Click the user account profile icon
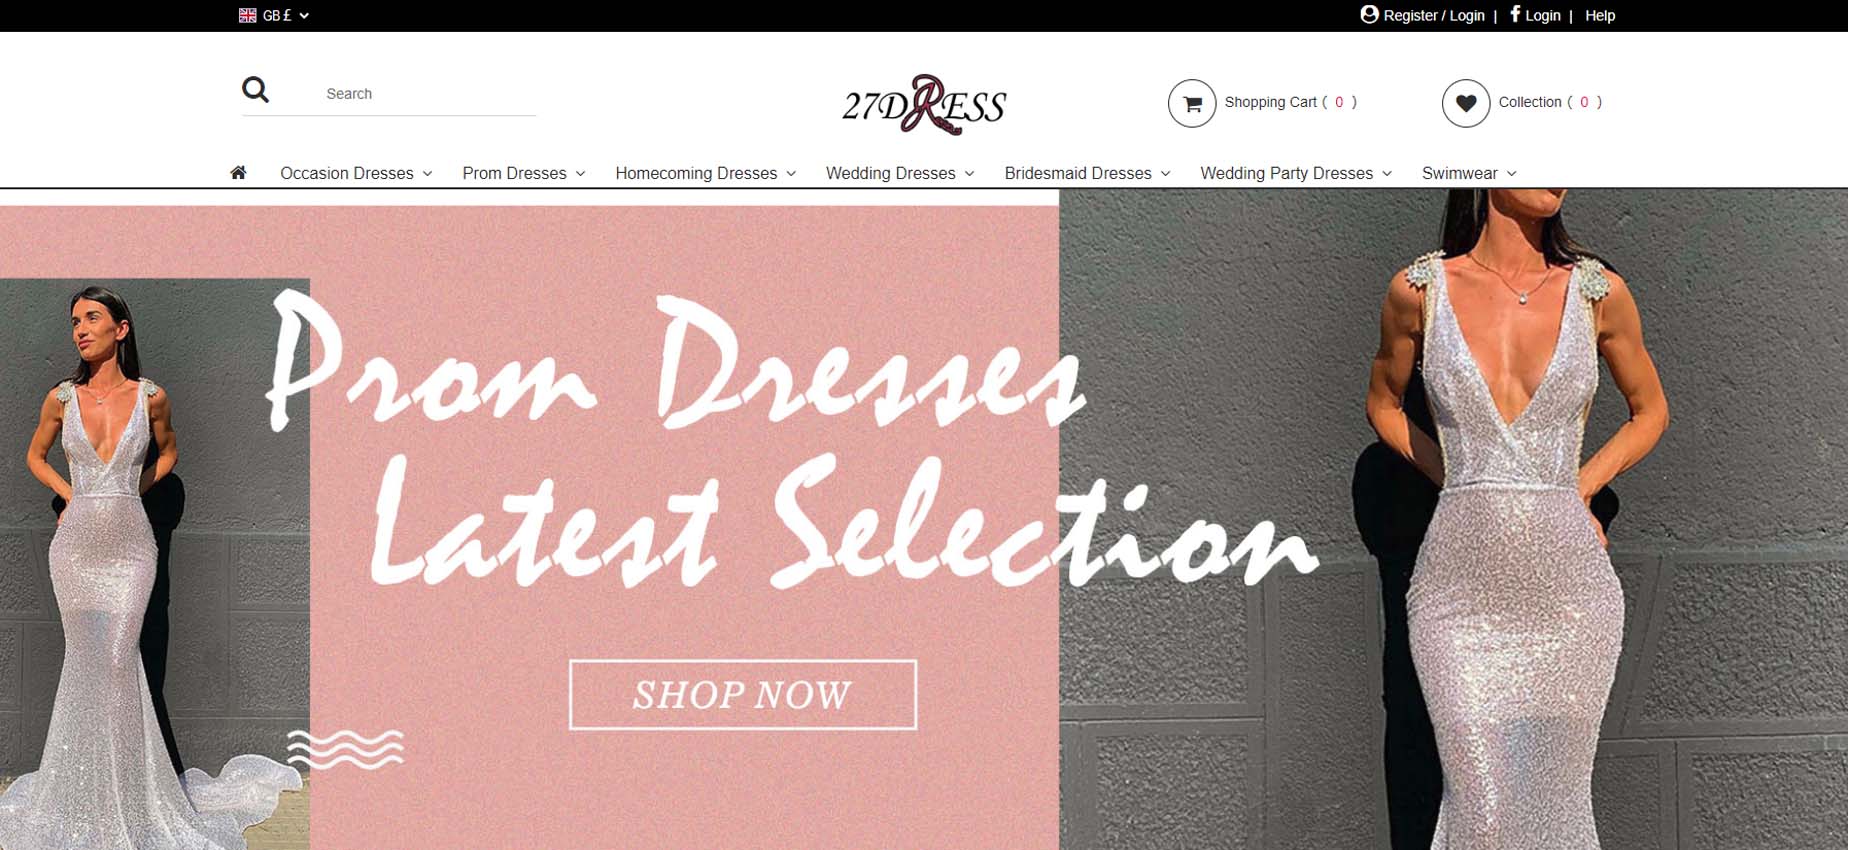The image size is (1850, 850). 1369,14
